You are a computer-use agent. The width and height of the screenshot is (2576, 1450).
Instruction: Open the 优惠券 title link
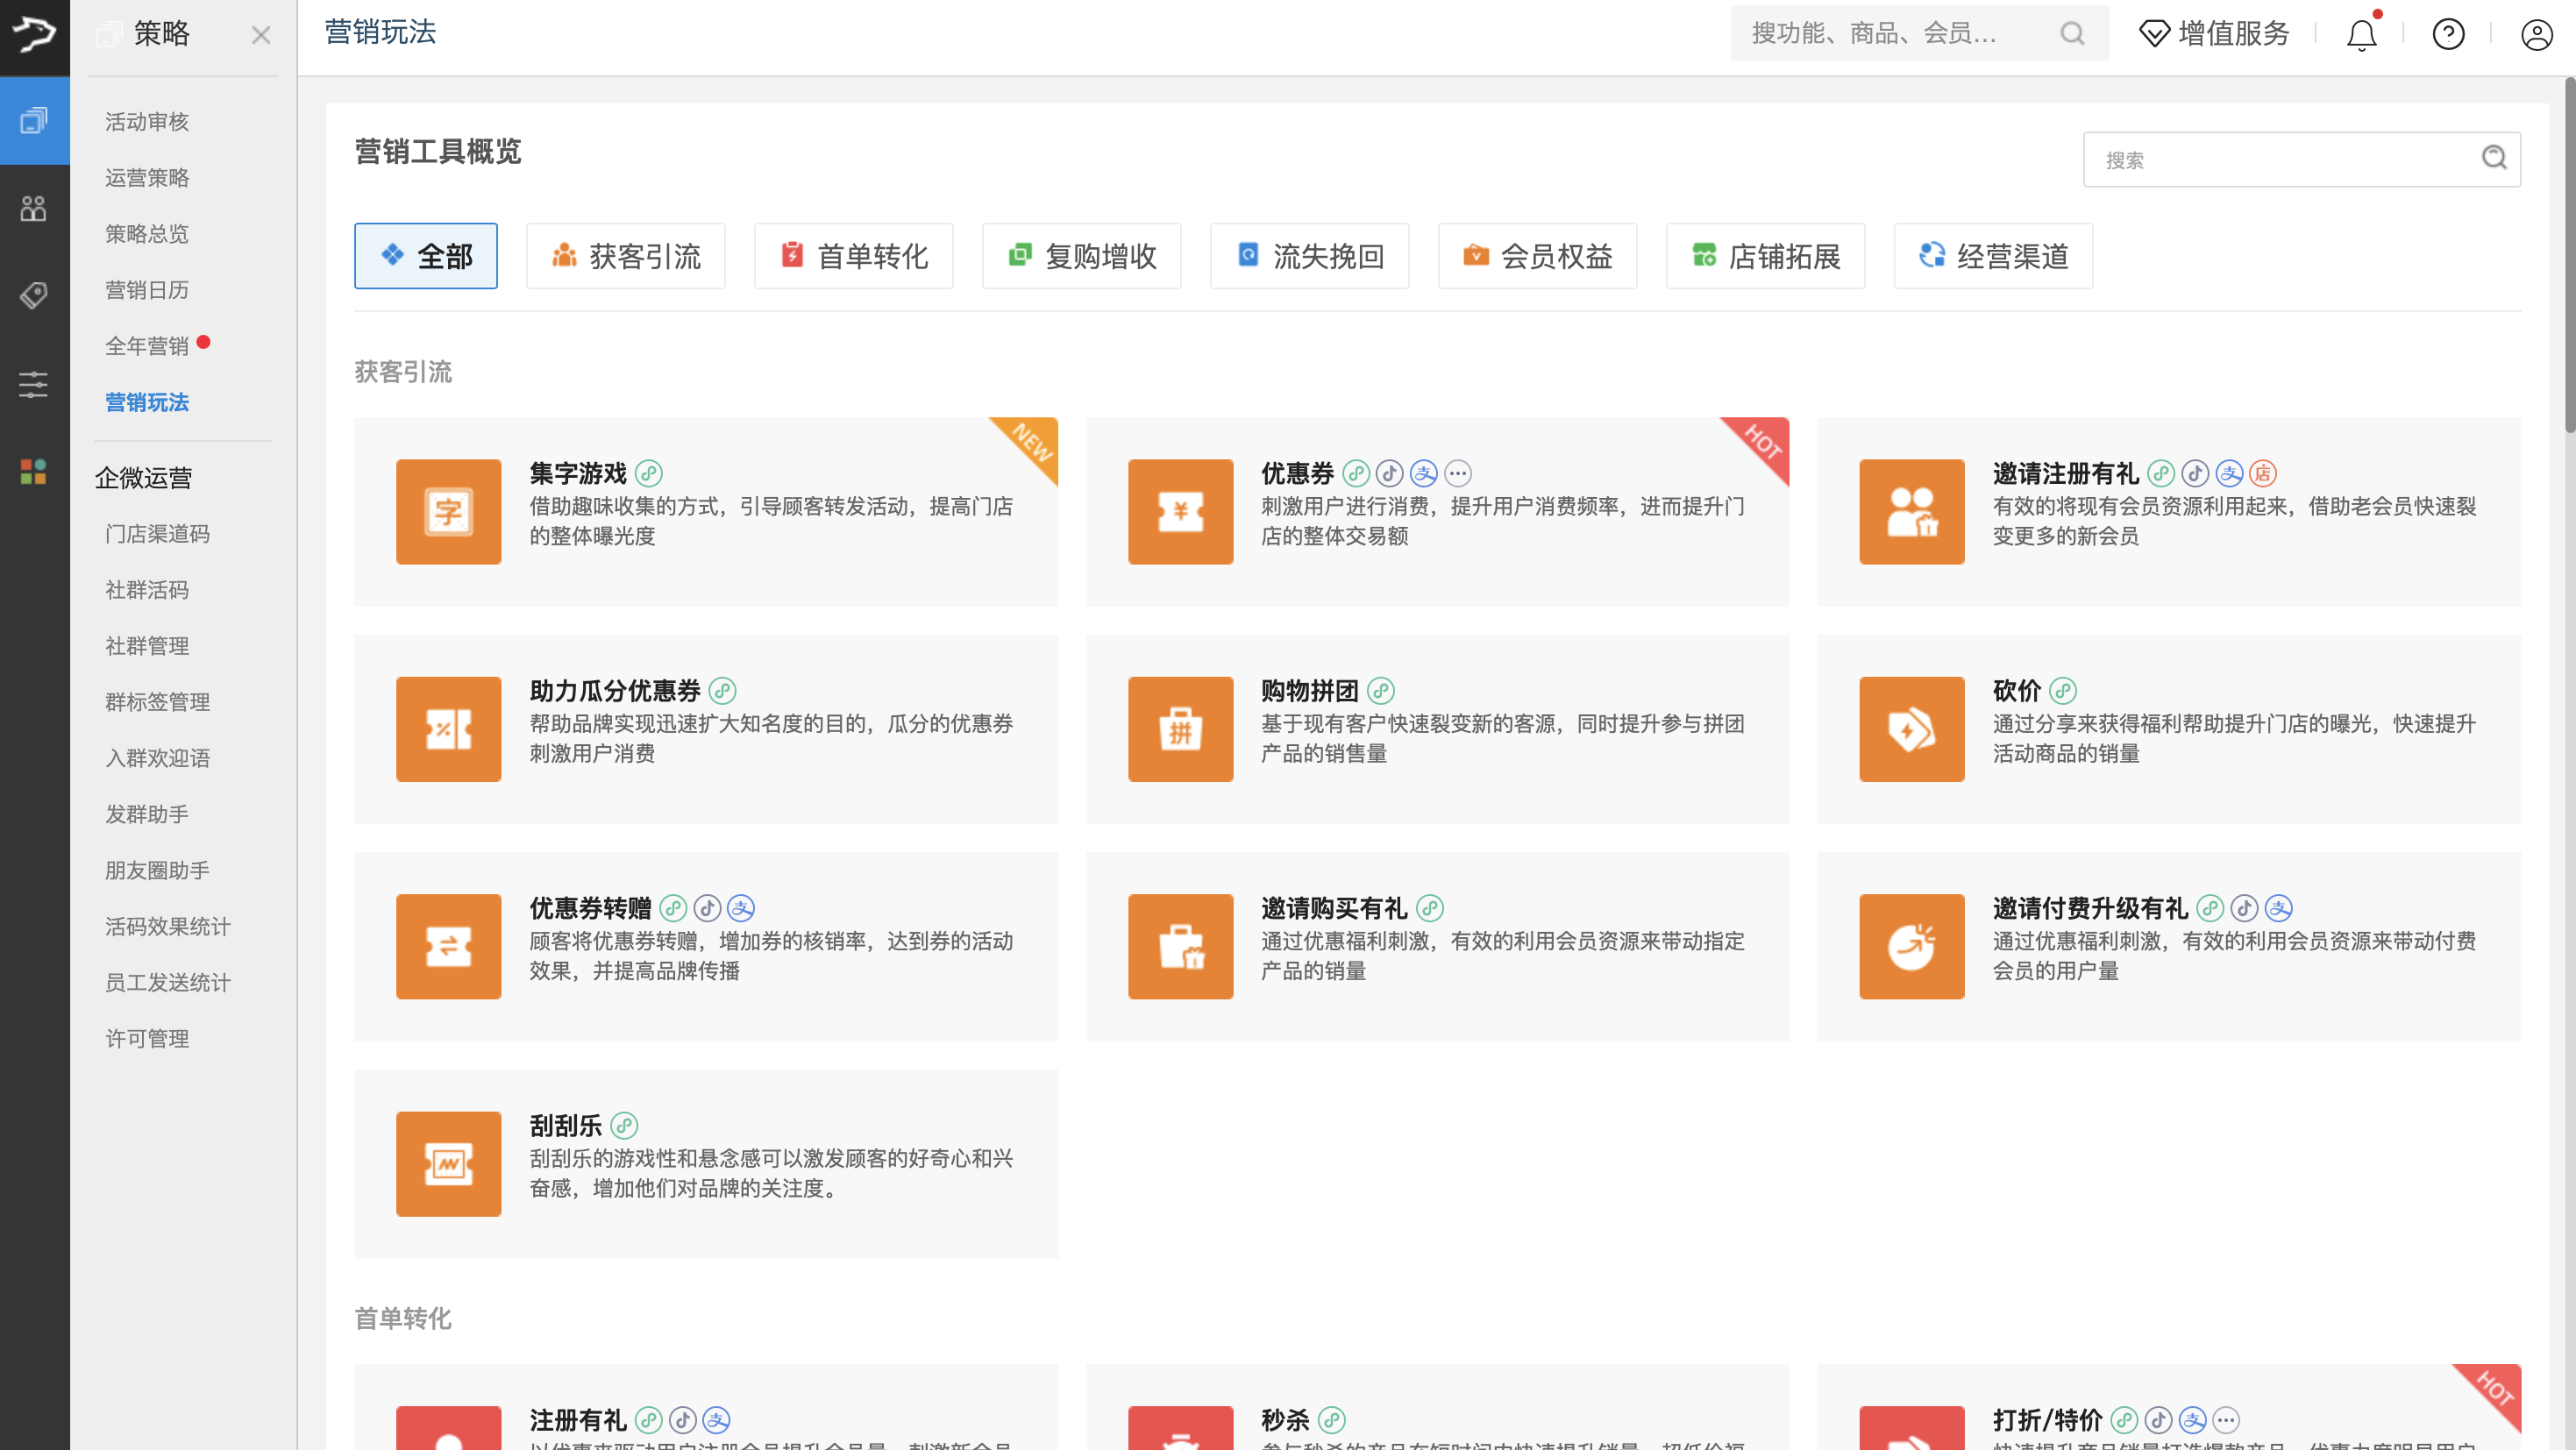[x=1297, y=473]
